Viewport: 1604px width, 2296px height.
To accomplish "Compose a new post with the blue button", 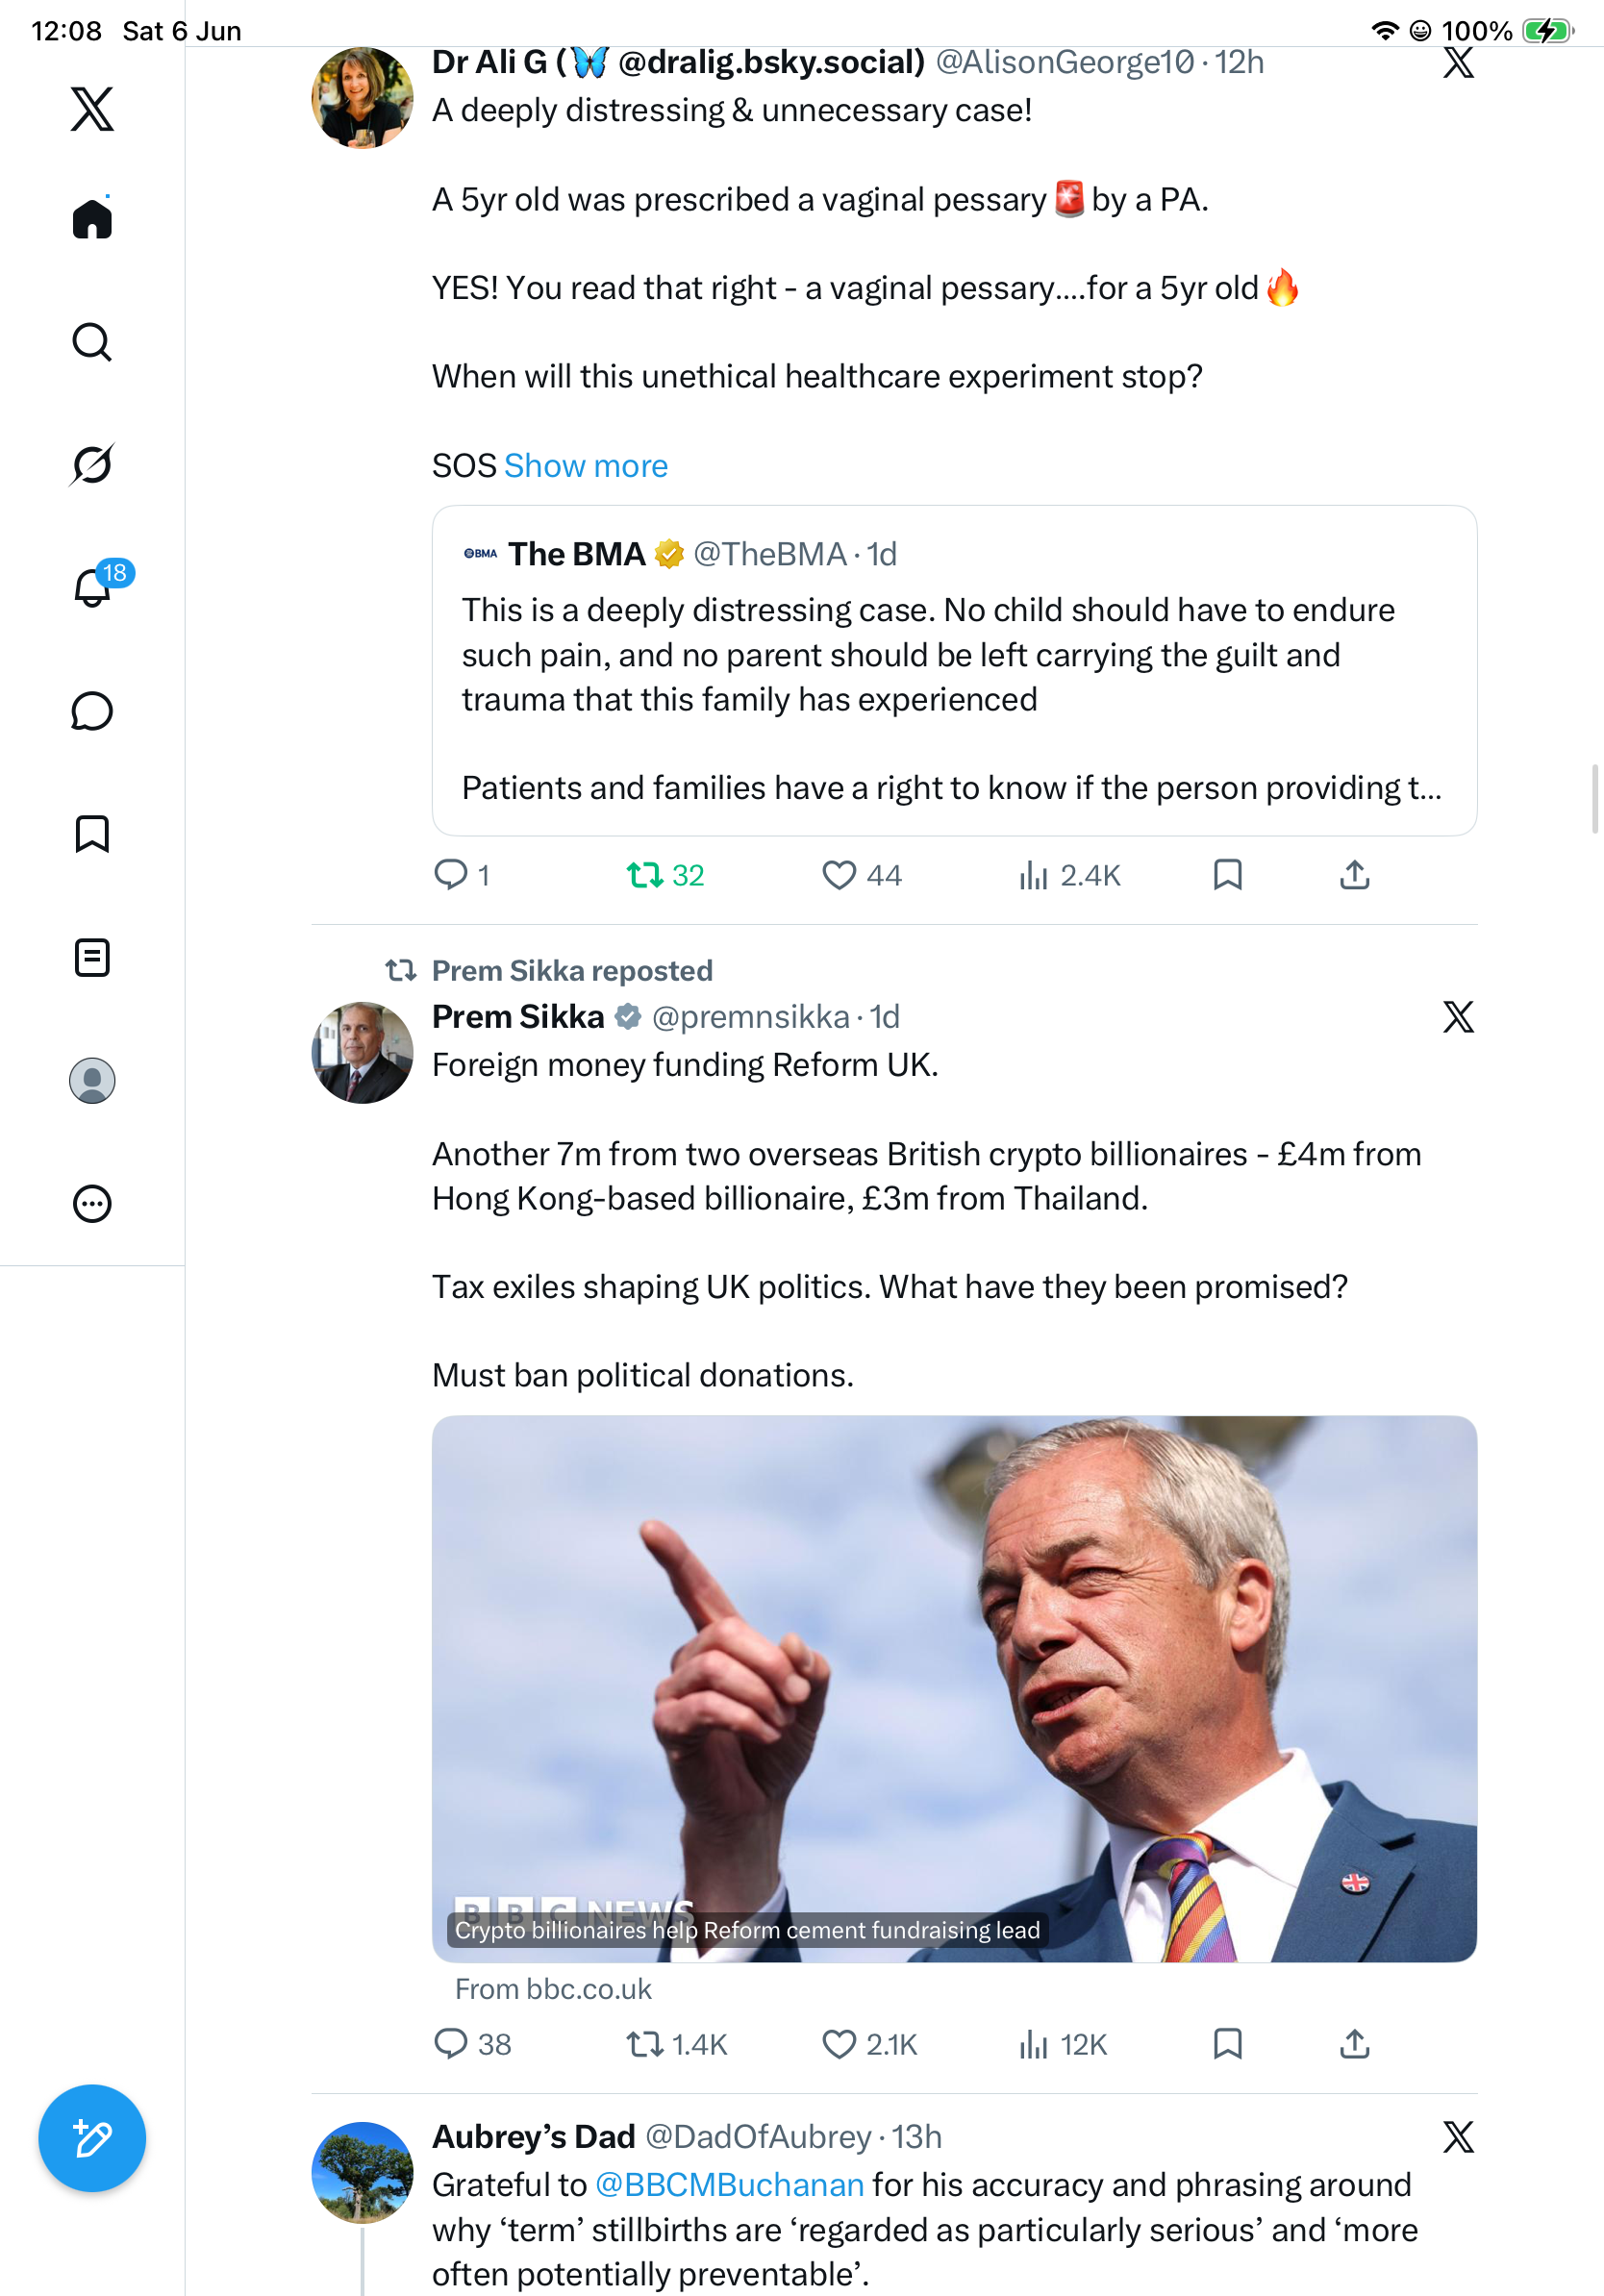I will [x=92, y=2138].
